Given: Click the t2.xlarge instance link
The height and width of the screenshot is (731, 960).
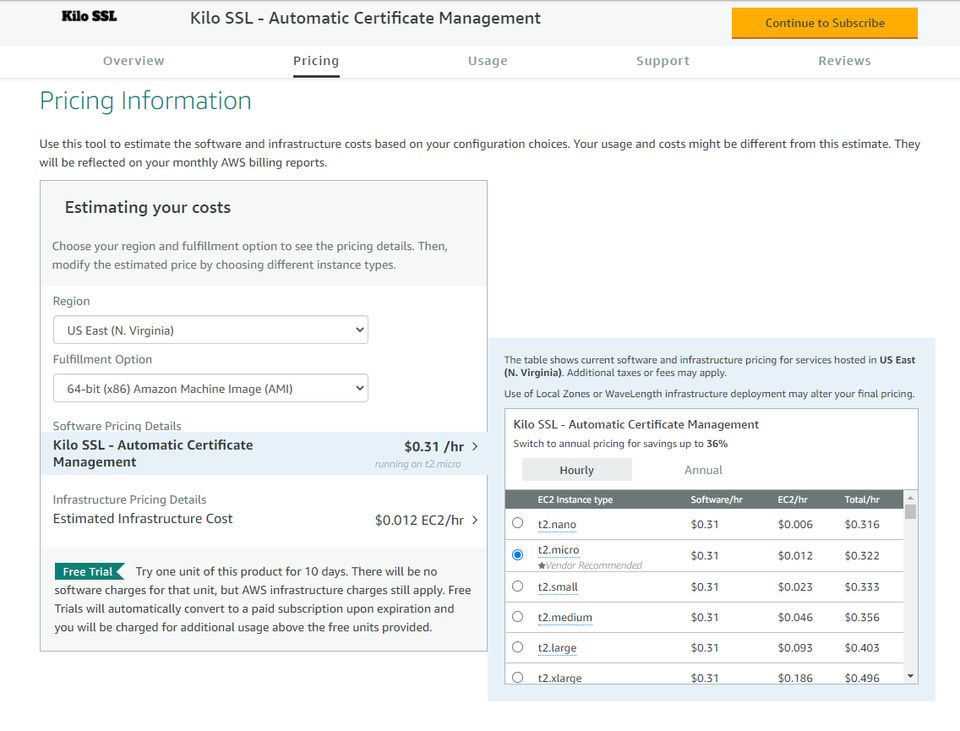Looking at the screenshot, I should click(x=560, y=678).
